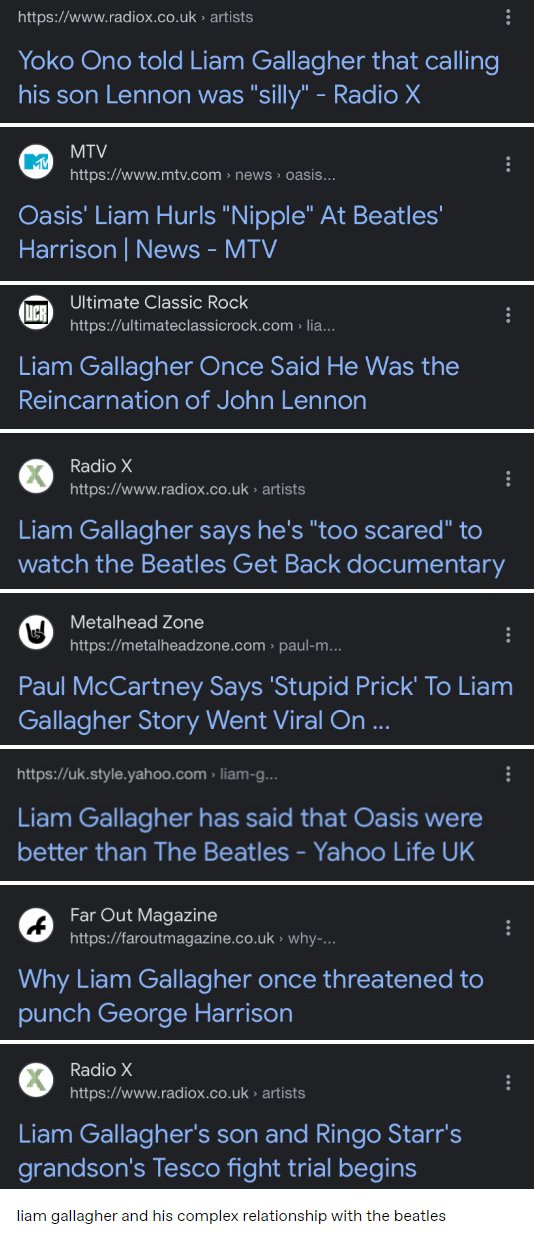Click the Metalhead Zone favicon

(37, 633)
